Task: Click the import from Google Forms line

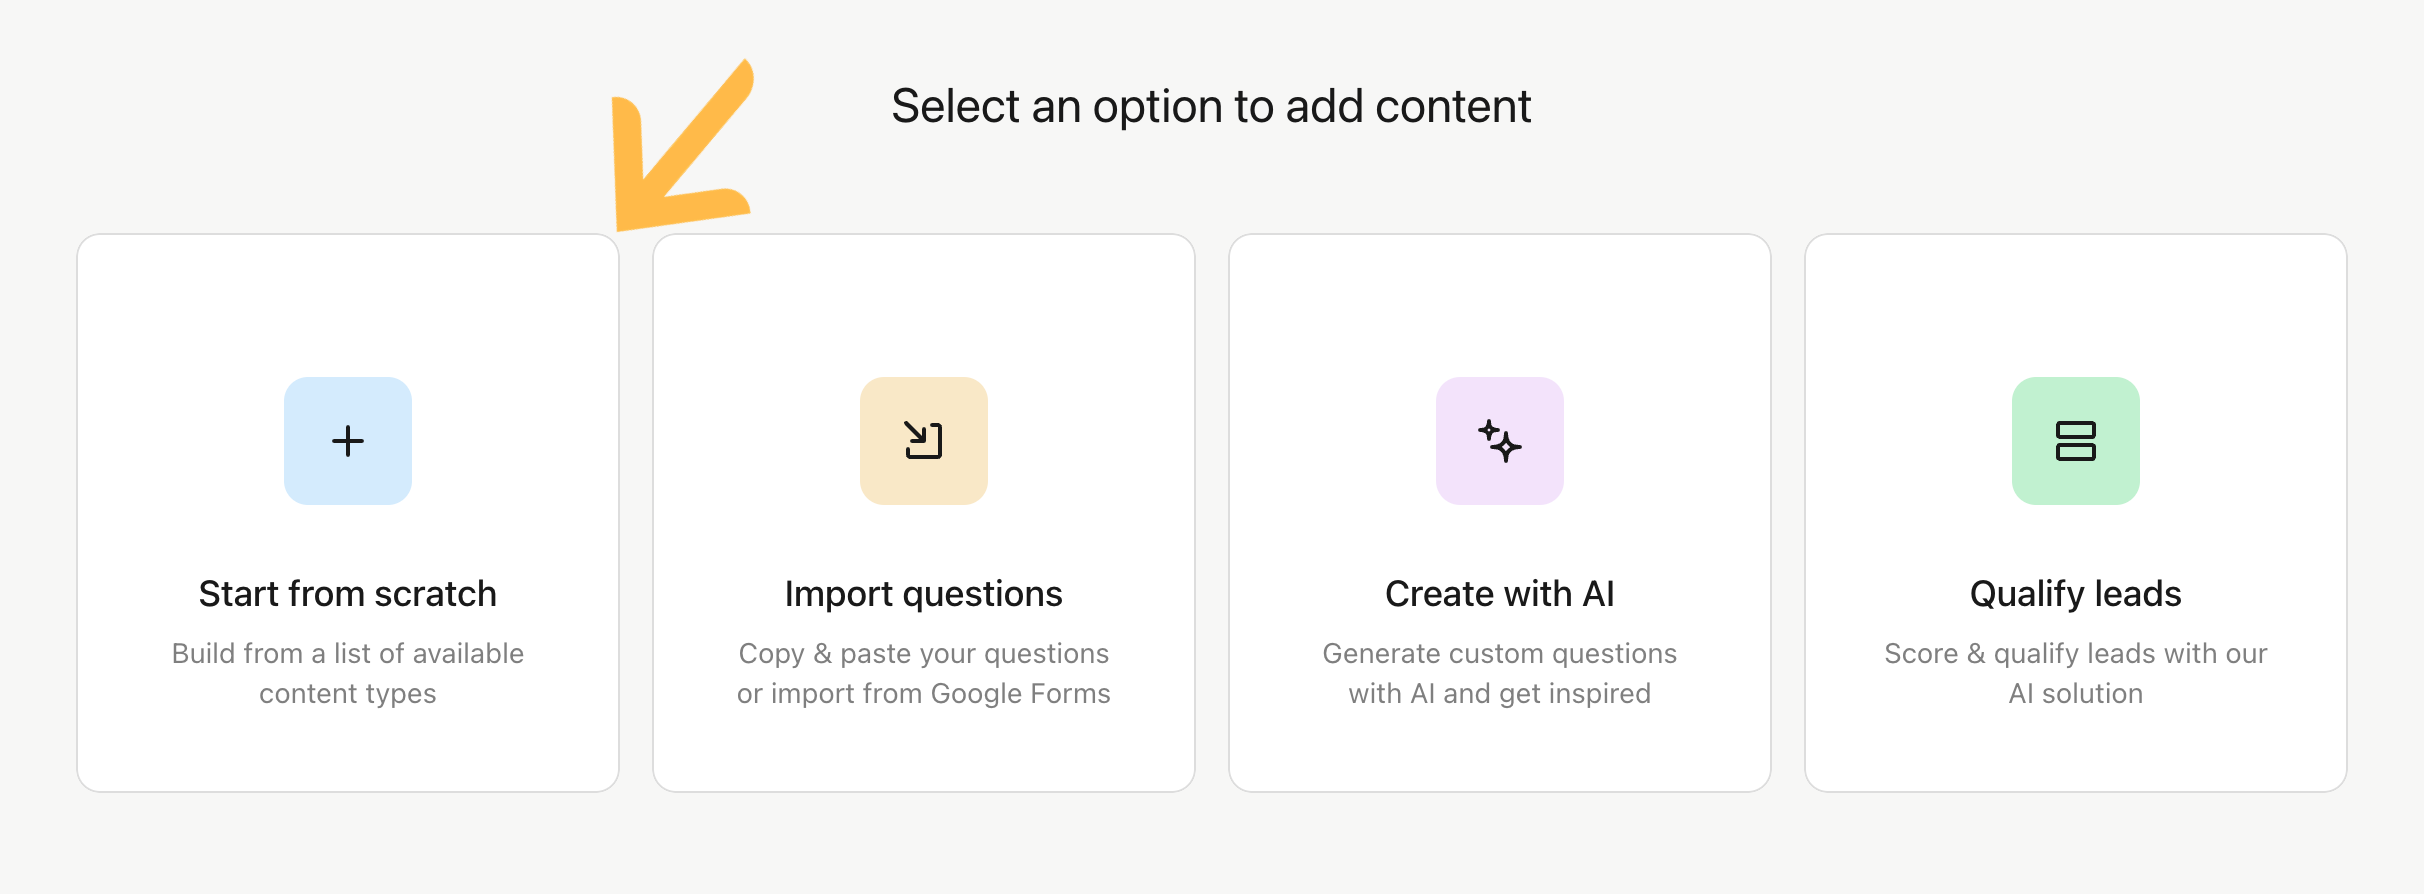Action: [924, 693]
